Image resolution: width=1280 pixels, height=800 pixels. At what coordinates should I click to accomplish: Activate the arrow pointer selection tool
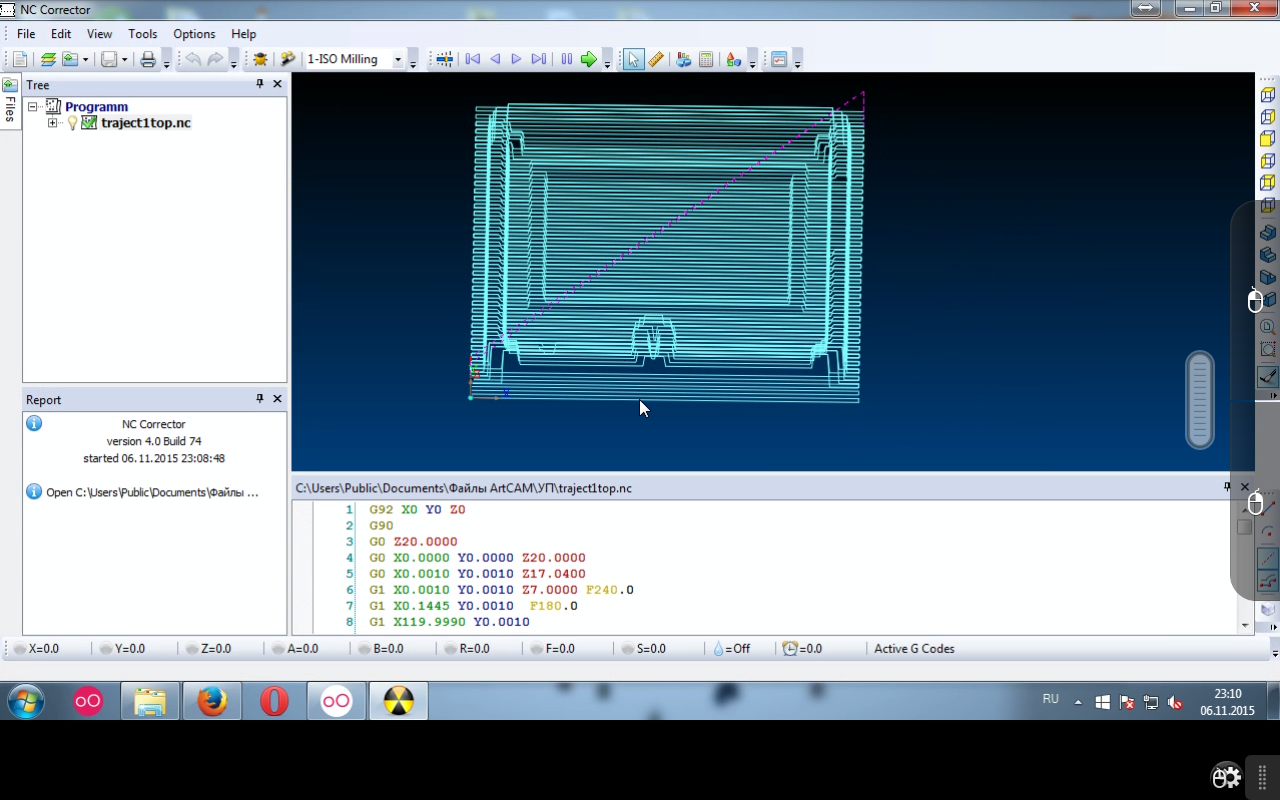(x=633, y=60)
